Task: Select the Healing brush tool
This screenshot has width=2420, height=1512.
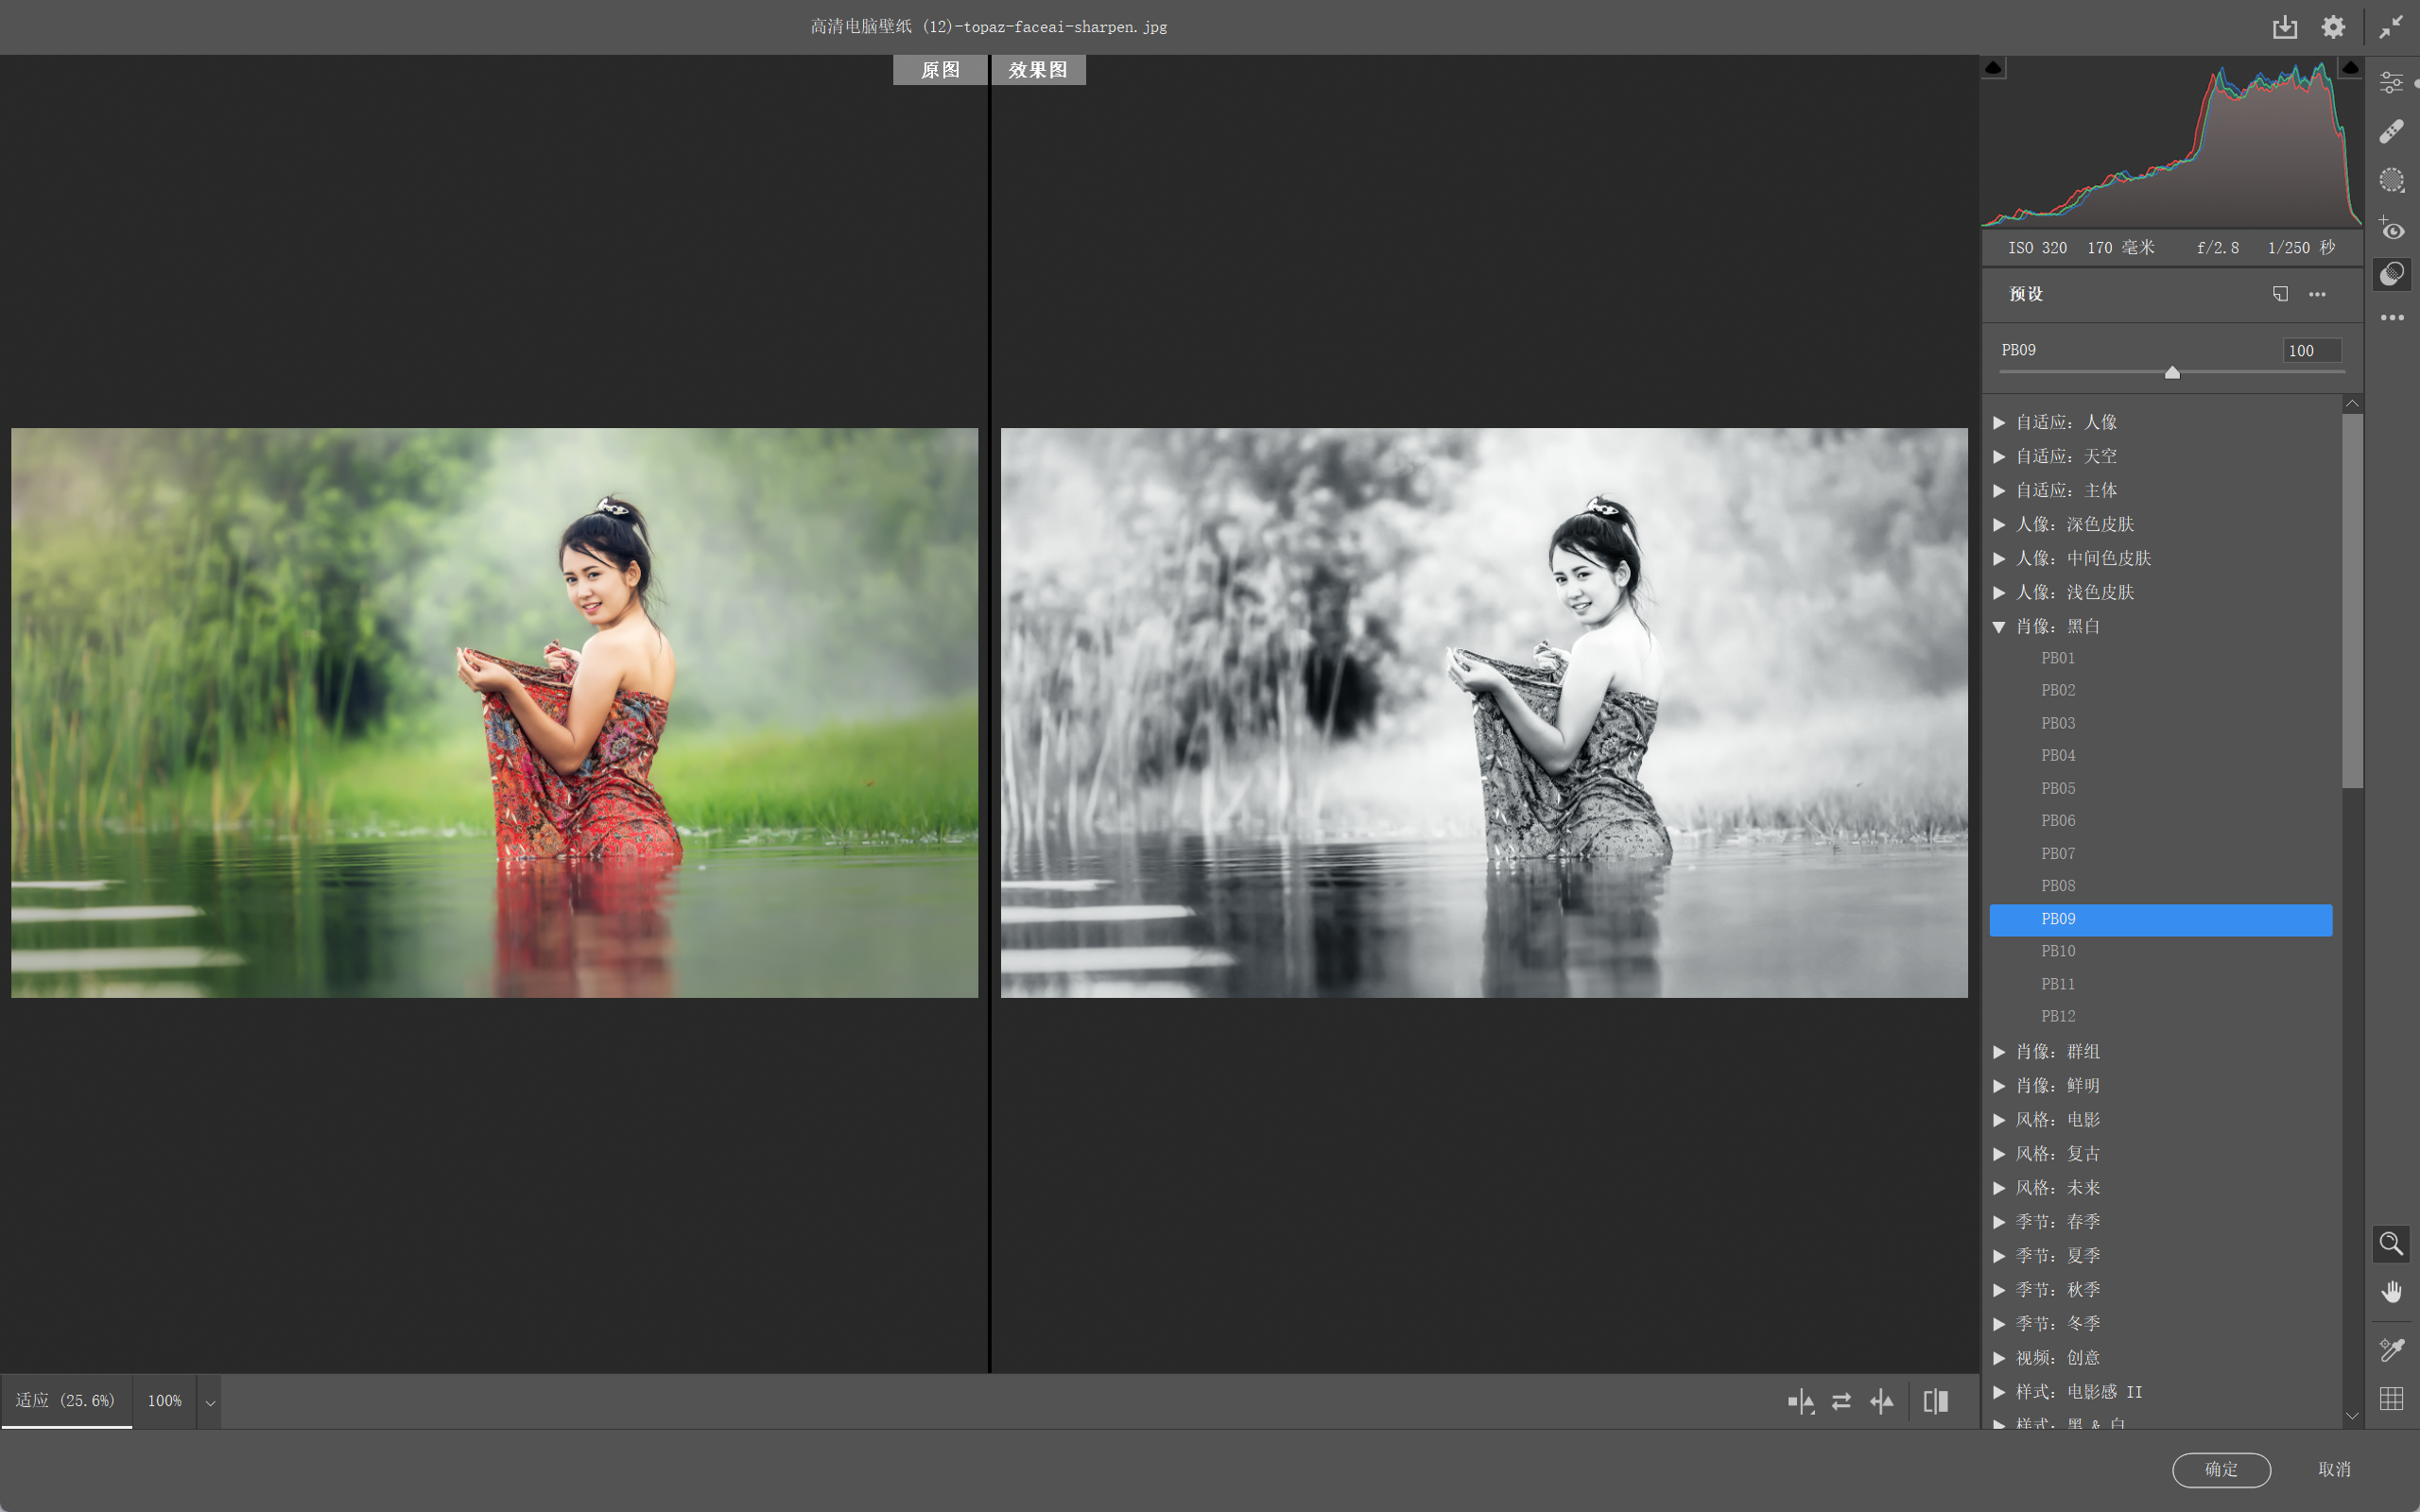Action: click(x=2391, y=132)
